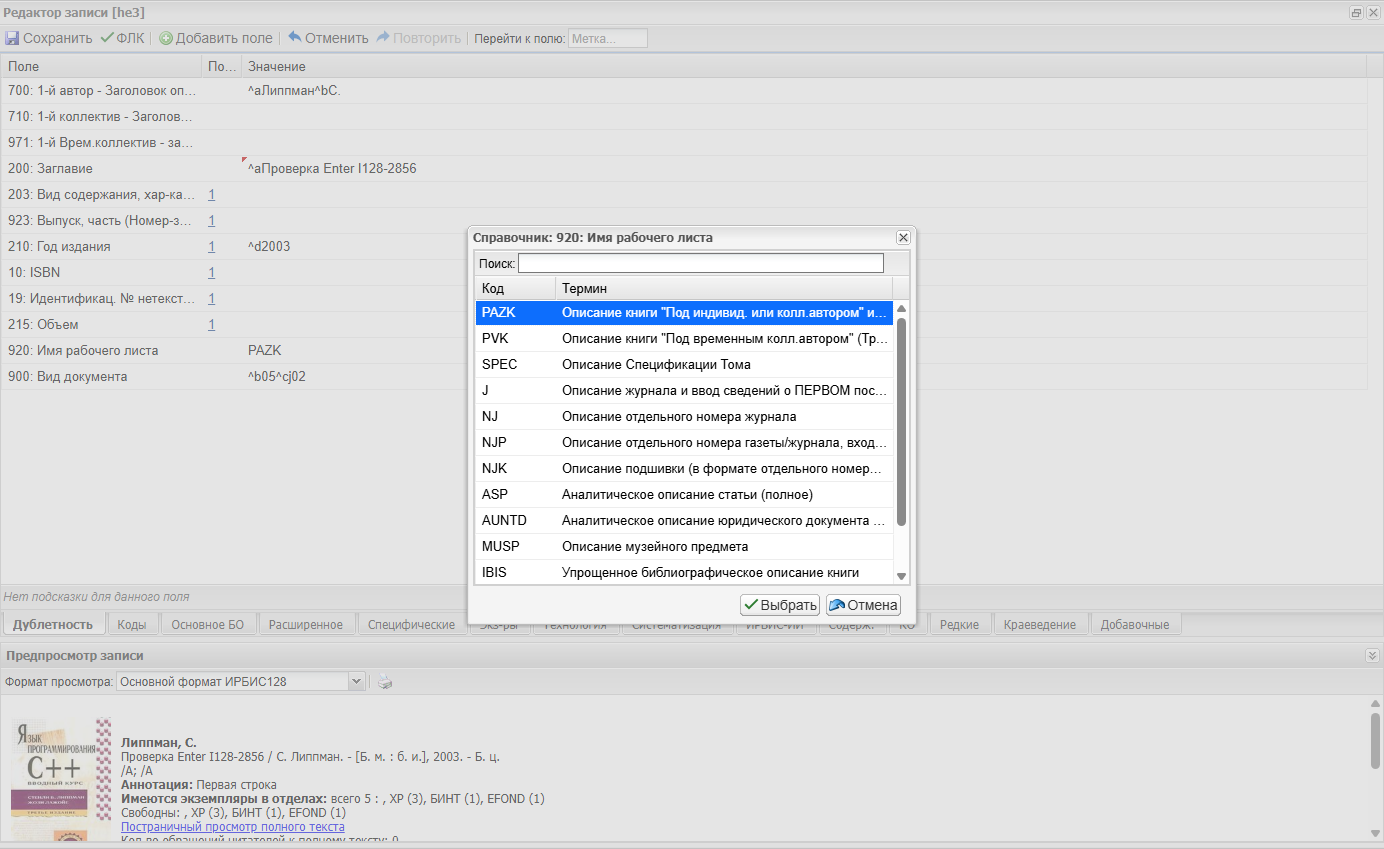The width and height of the screenshot is (1384, 849).
Task: Open Постраничный просмотр полного текста link
Action: pos(233,827)
